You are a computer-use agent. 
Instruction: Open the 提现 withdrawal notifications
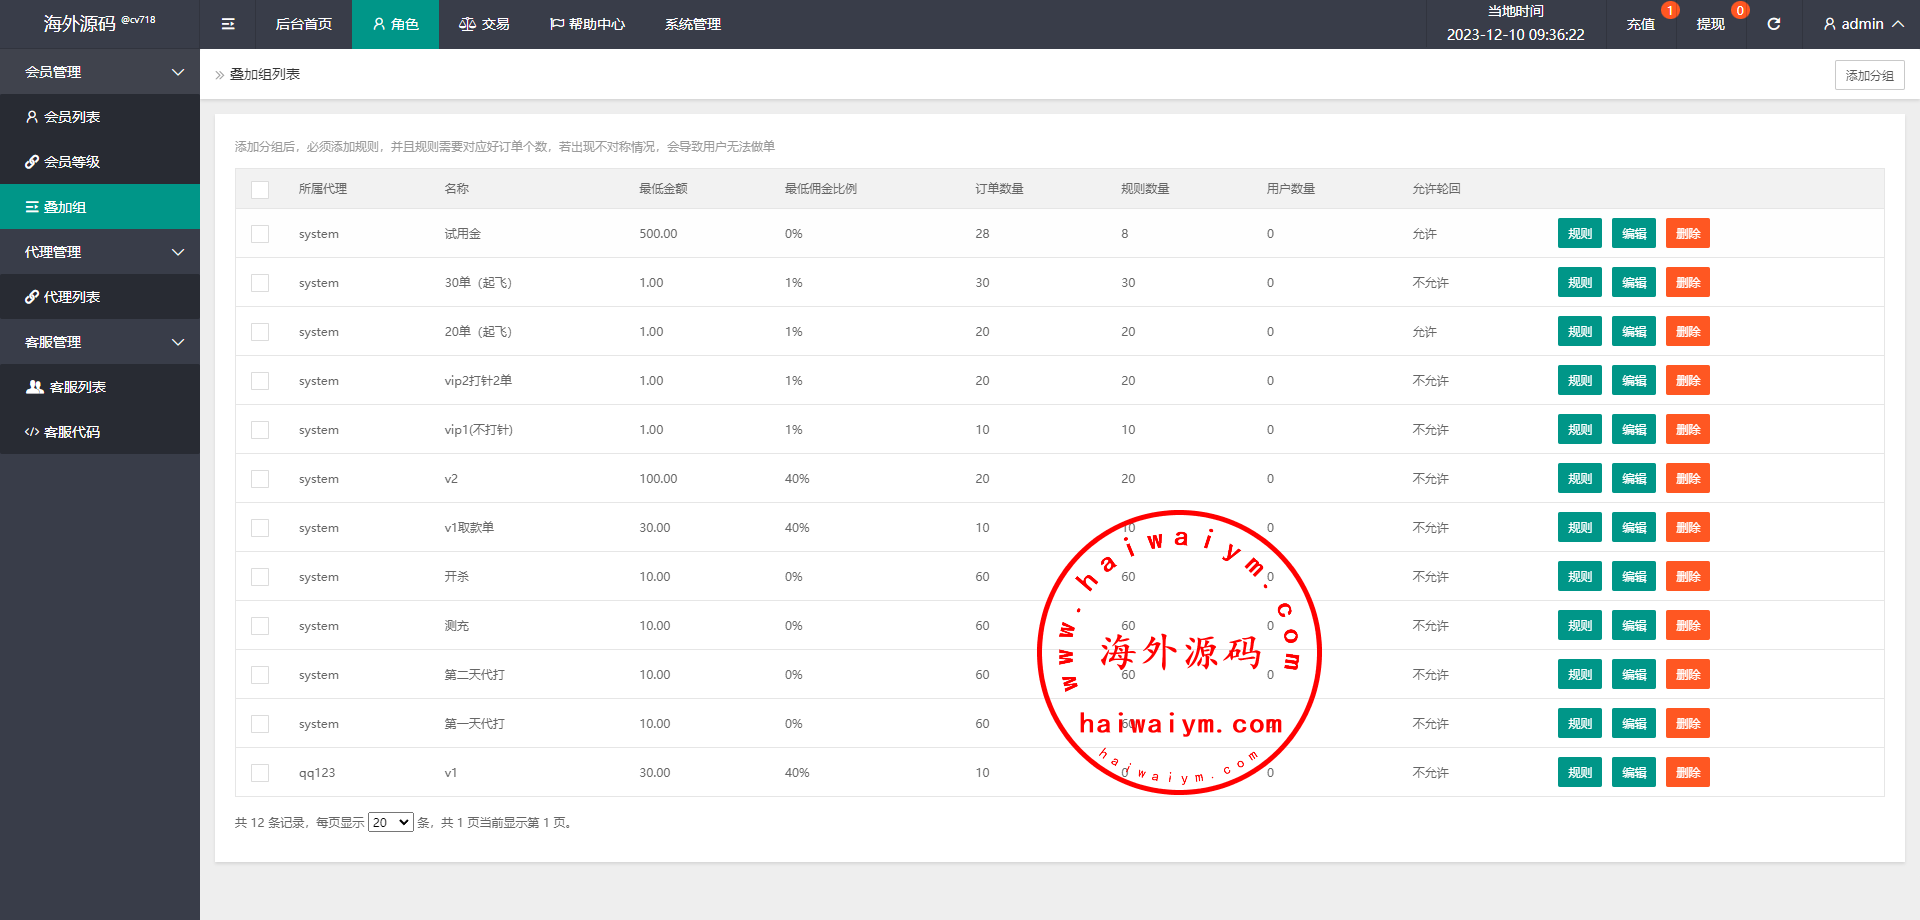(1710, 24)
